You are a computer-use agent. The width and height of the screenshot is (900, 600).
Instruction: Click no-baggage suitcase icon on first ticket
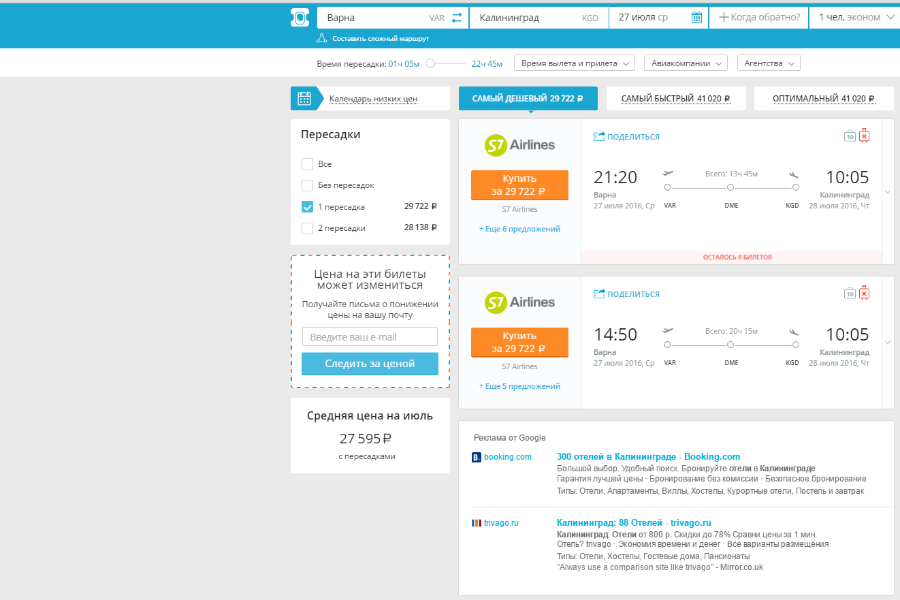(864, 136)
